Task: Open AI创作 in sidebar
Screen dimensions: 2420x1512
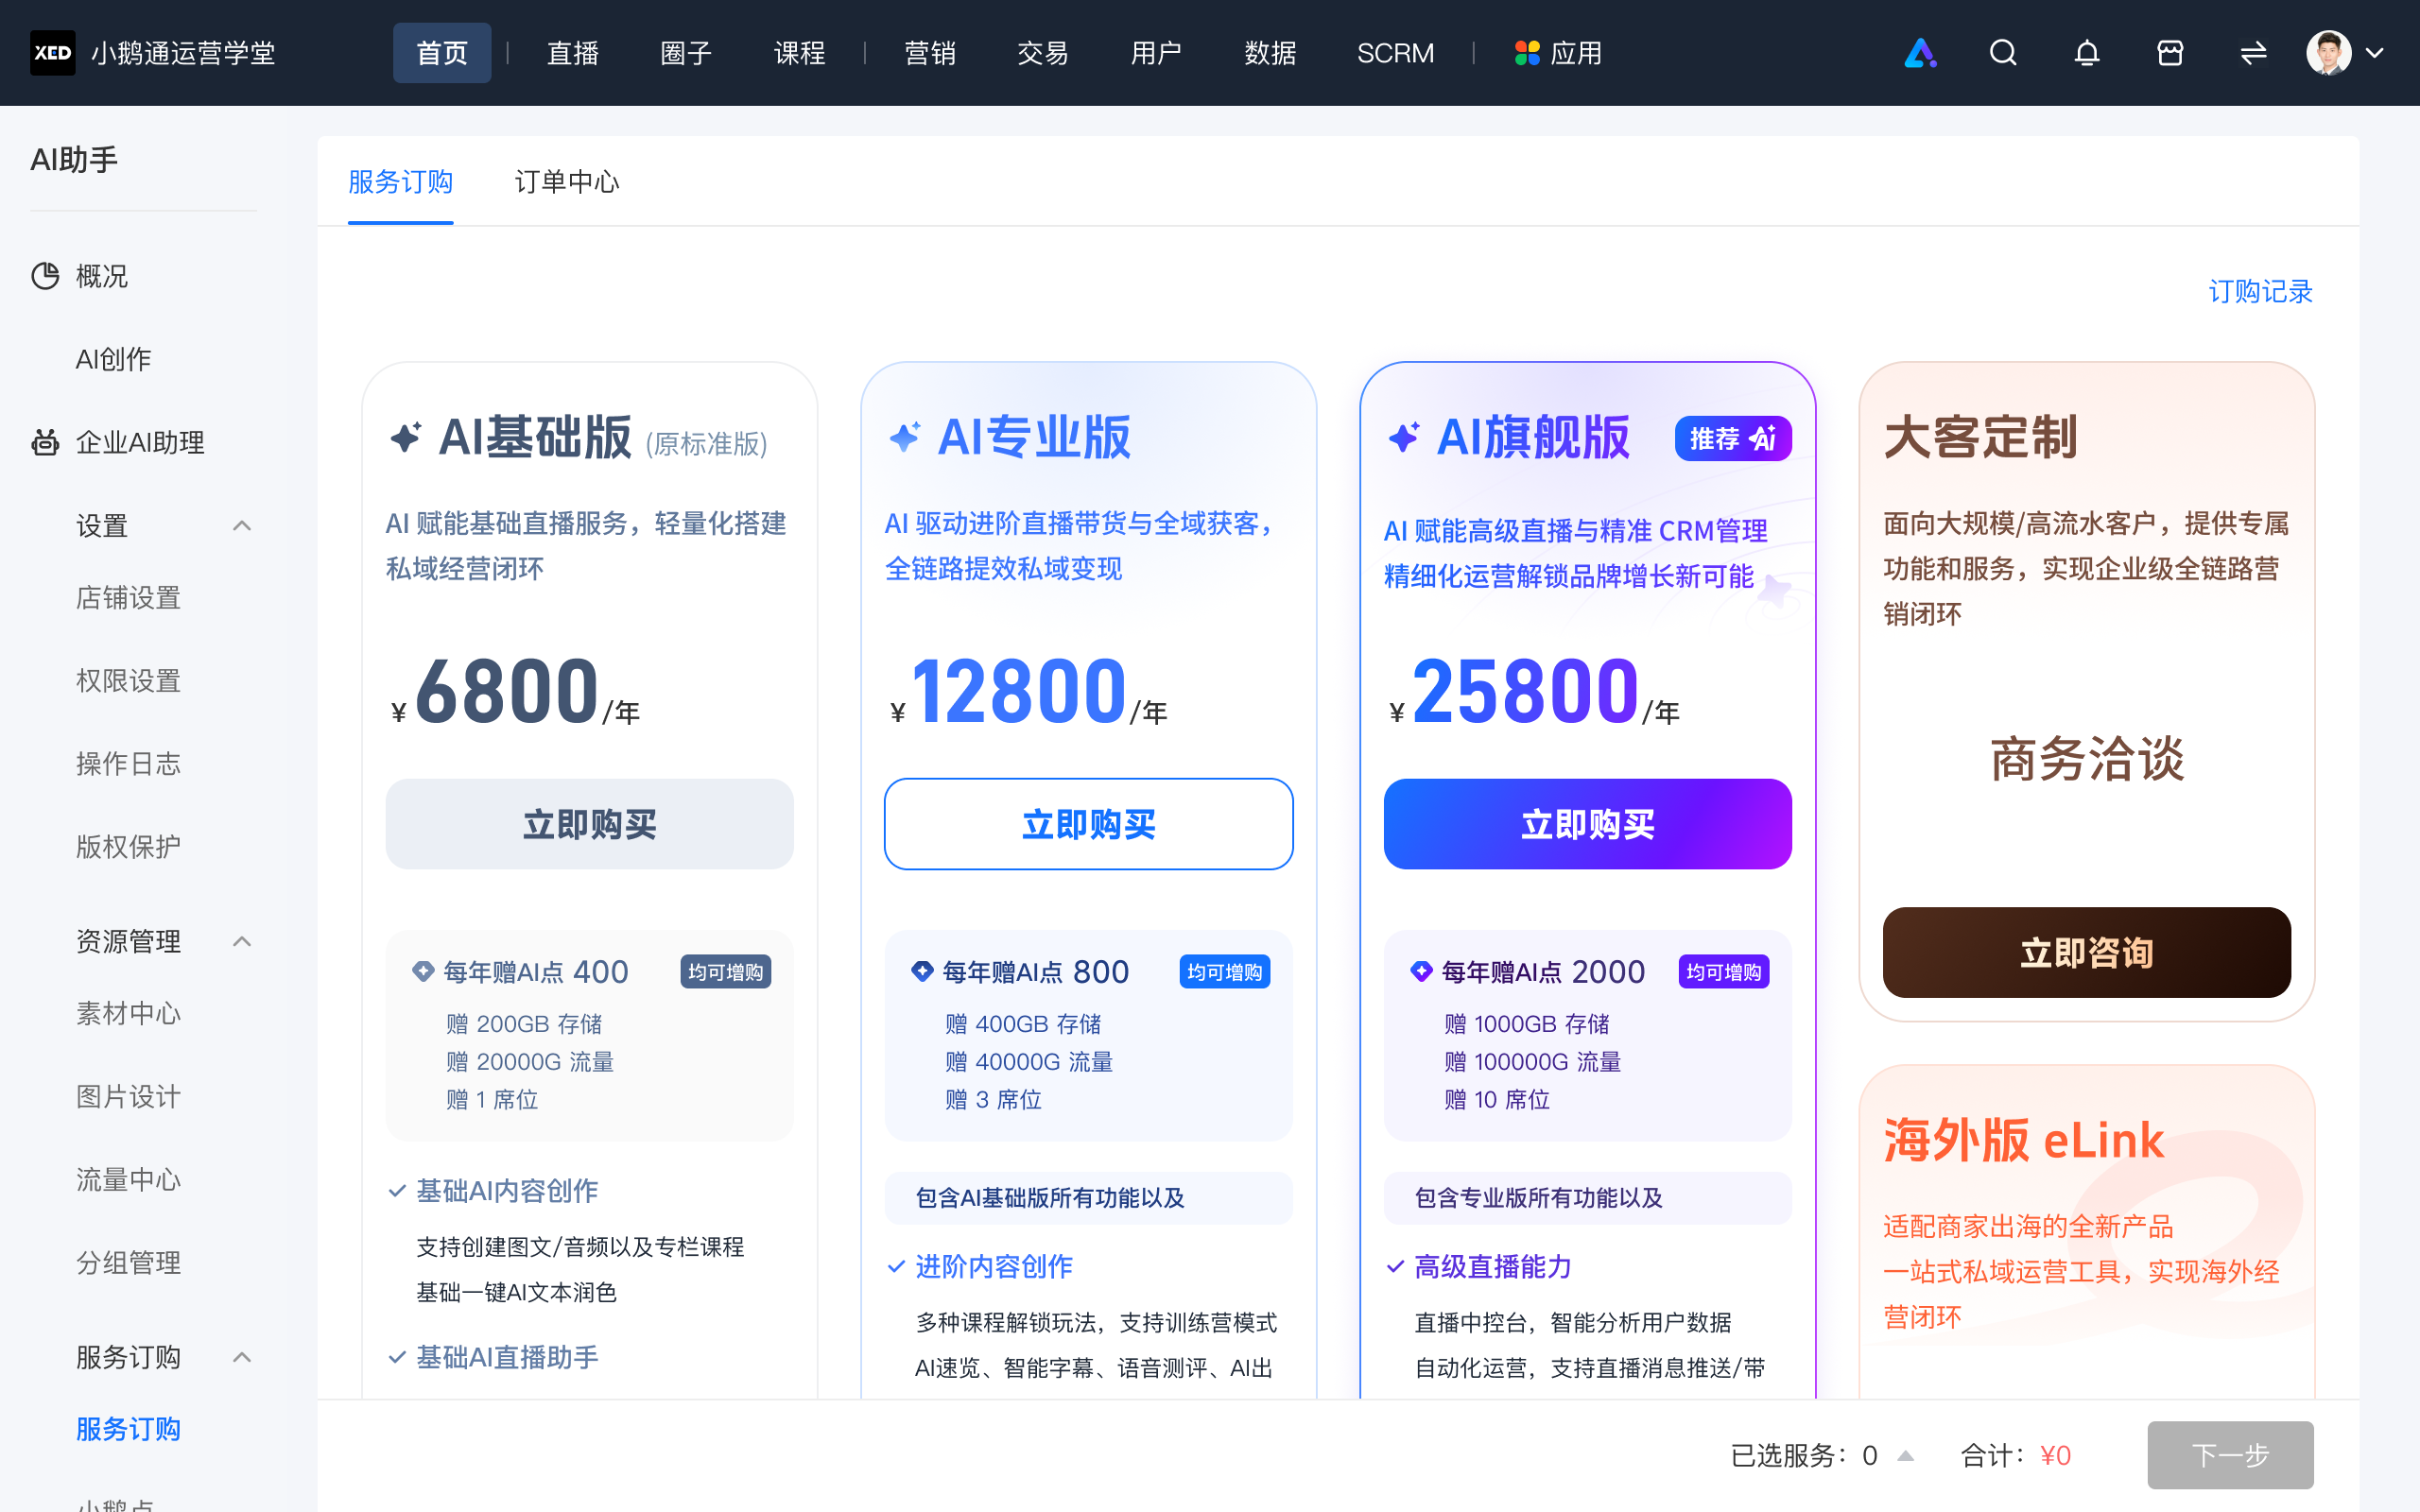Action: point(114,359)
